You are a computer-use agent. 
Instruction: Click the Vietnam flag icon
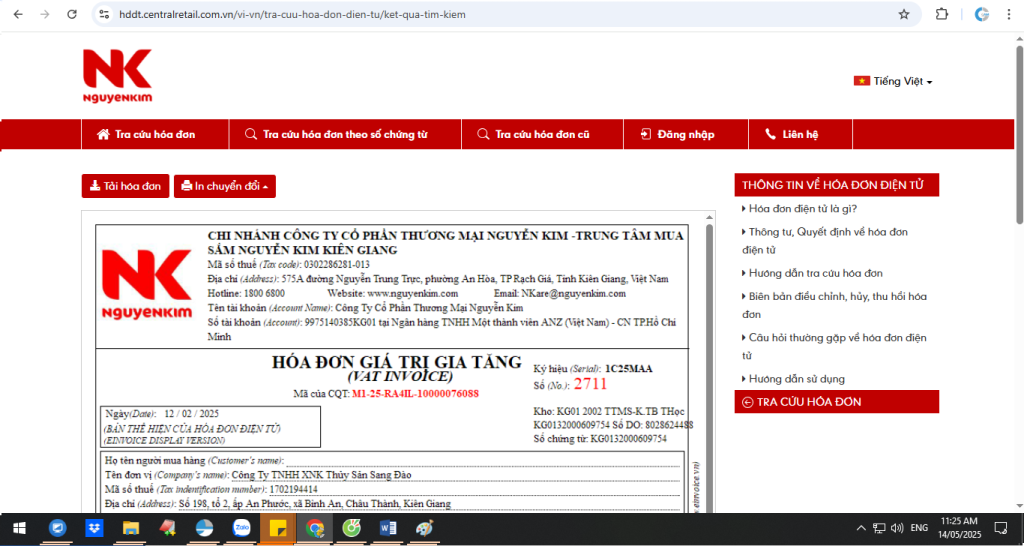(861, 81)
